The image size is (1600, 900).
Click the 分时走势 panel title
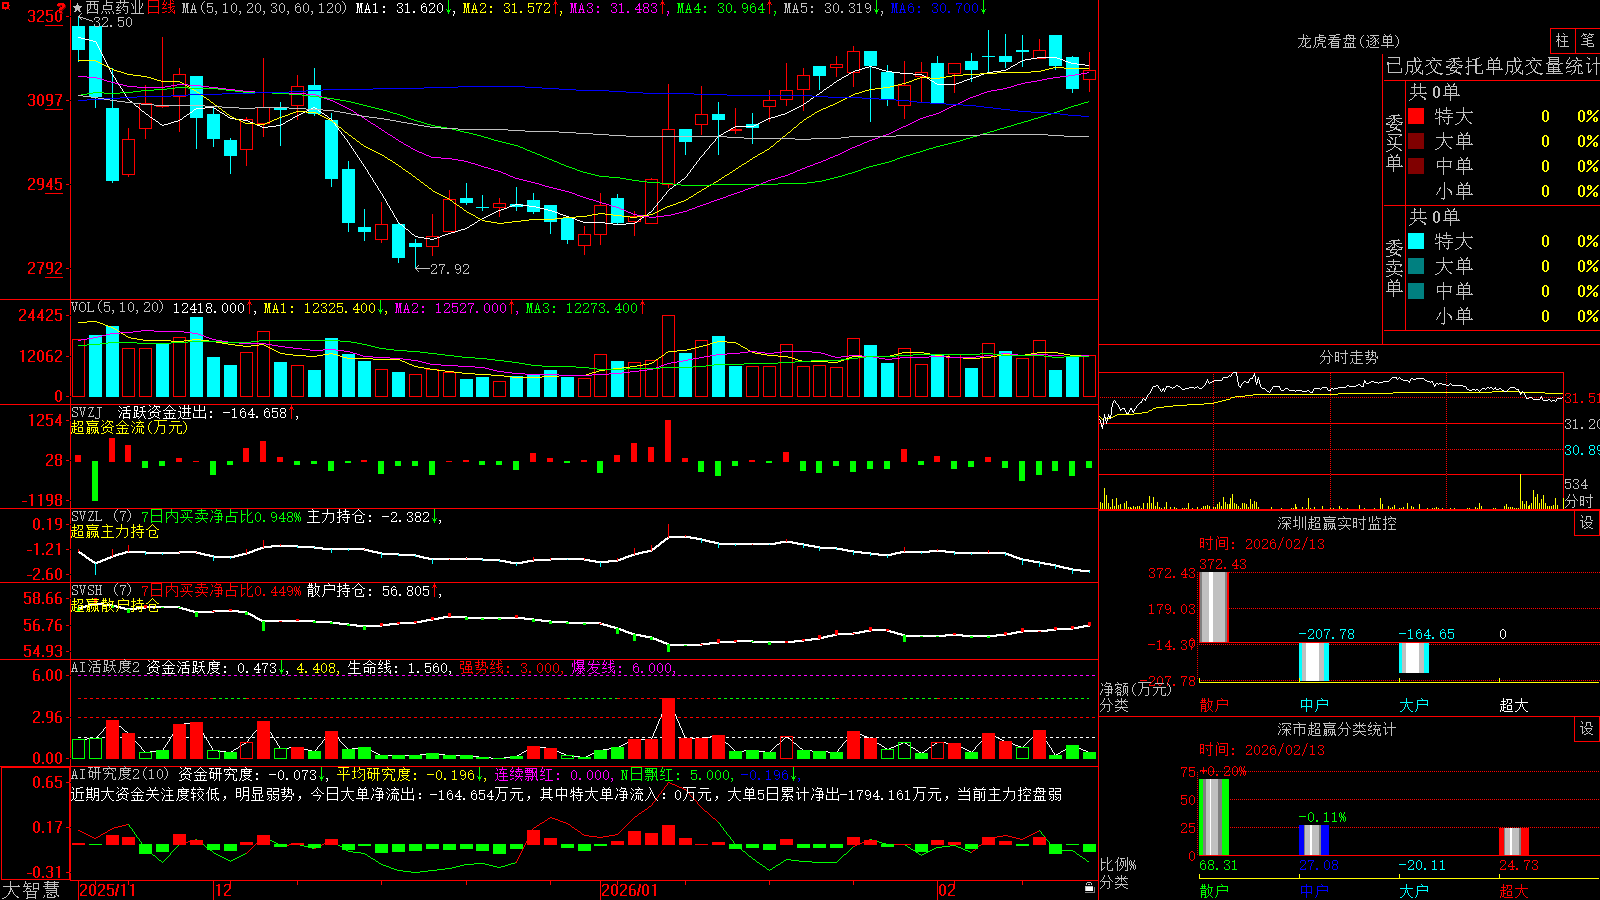pyautogui.click(x=1348, y=357)
